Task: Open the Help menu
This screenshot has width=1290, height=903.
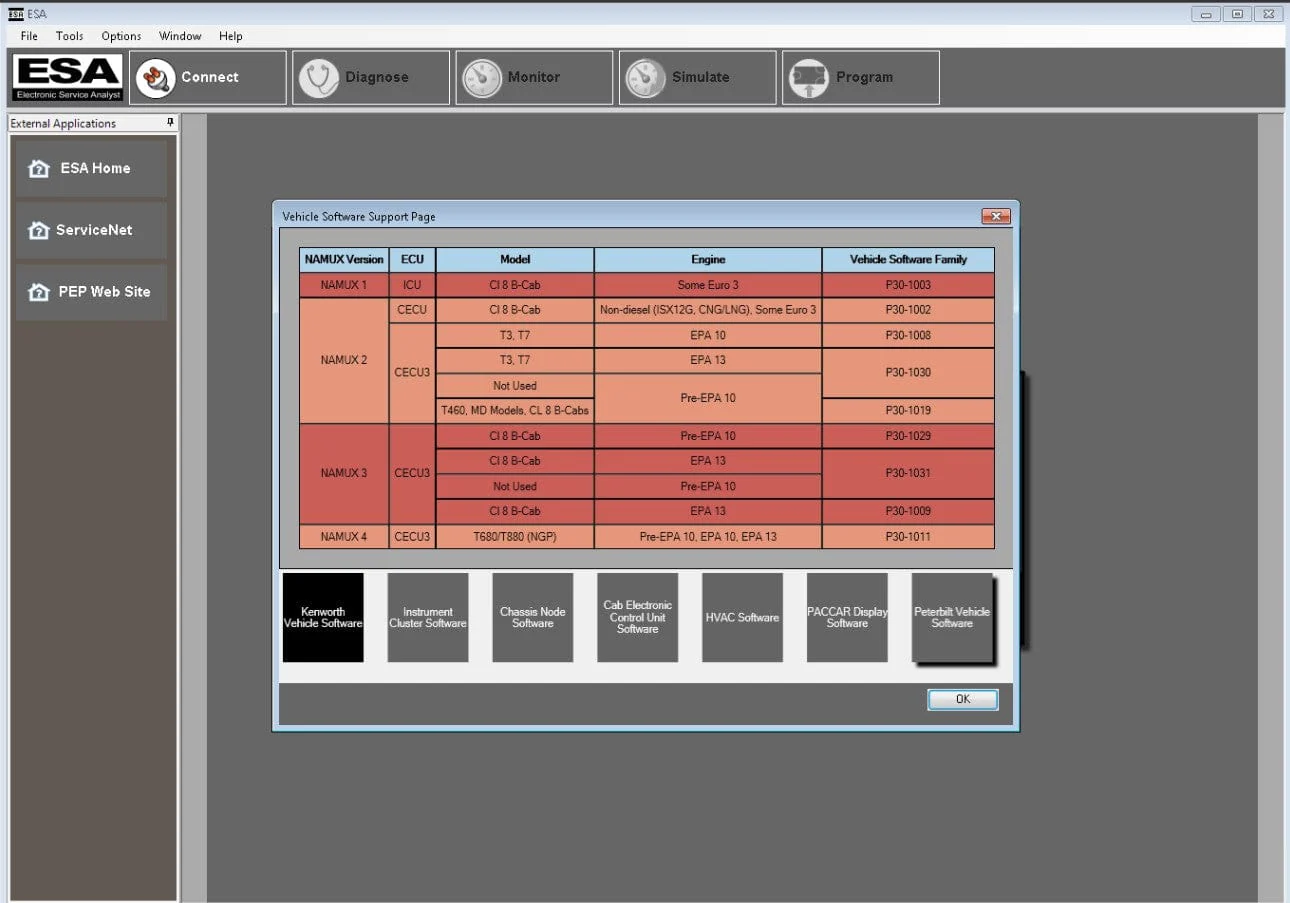Action: [230, 36]
